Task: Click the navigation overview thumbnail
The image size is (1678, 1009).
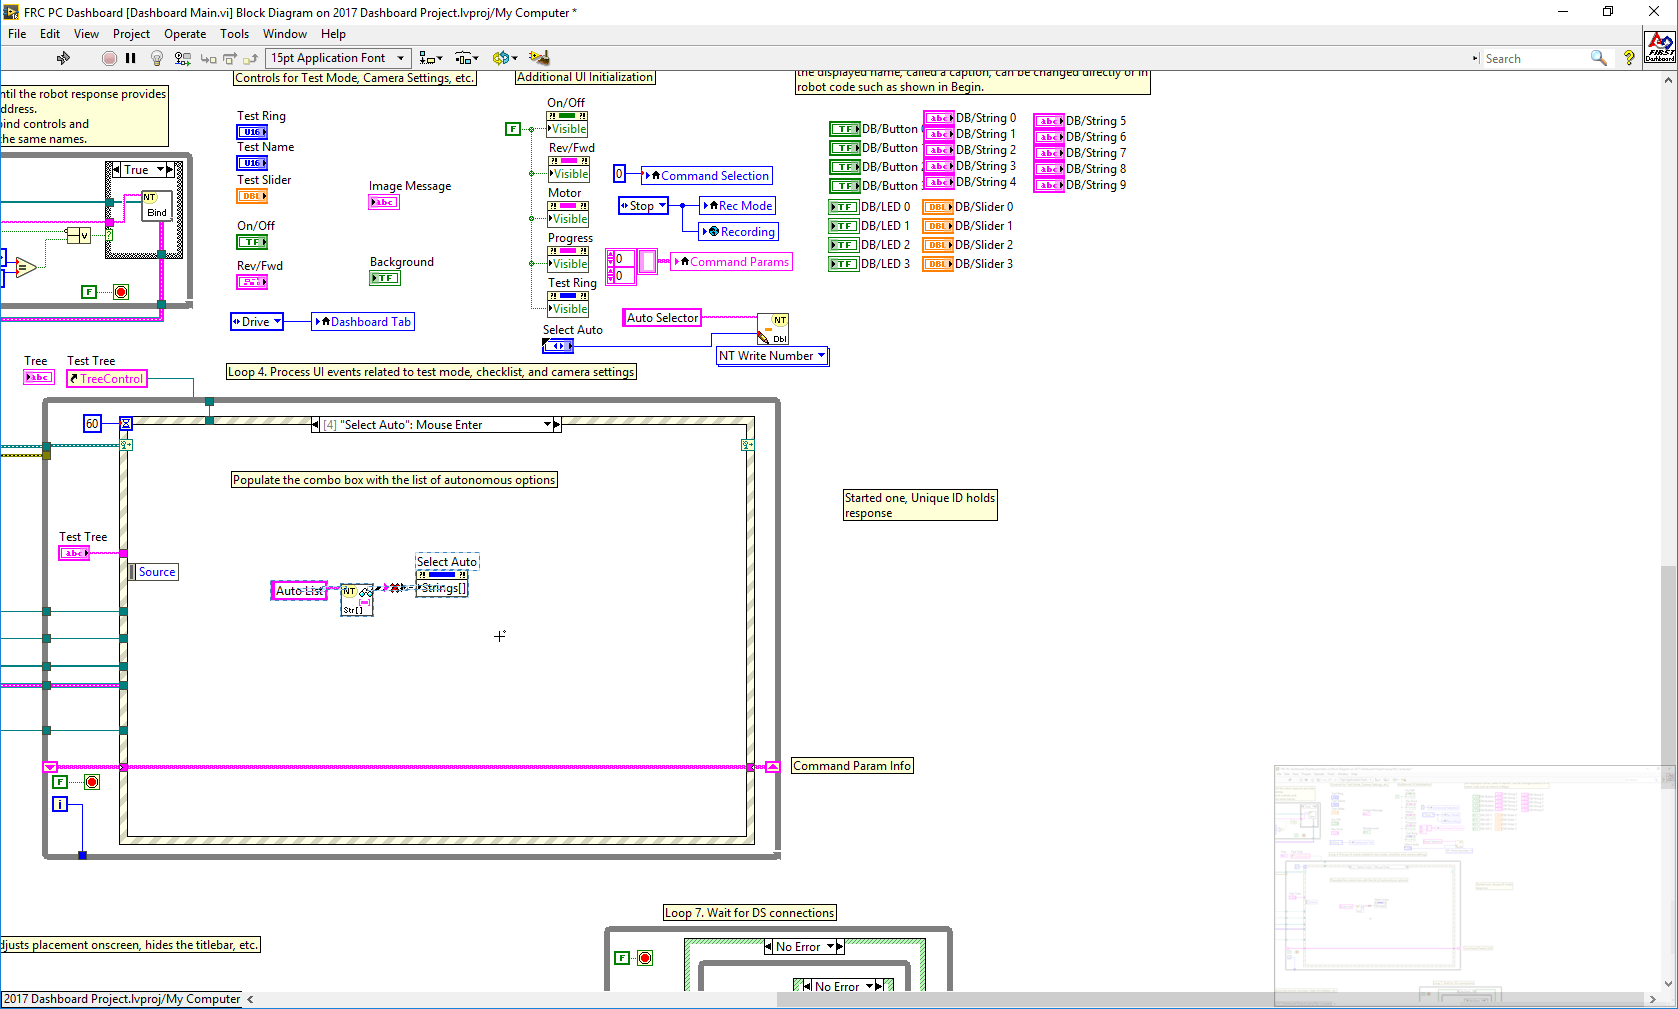Action: pos(1475,887)
